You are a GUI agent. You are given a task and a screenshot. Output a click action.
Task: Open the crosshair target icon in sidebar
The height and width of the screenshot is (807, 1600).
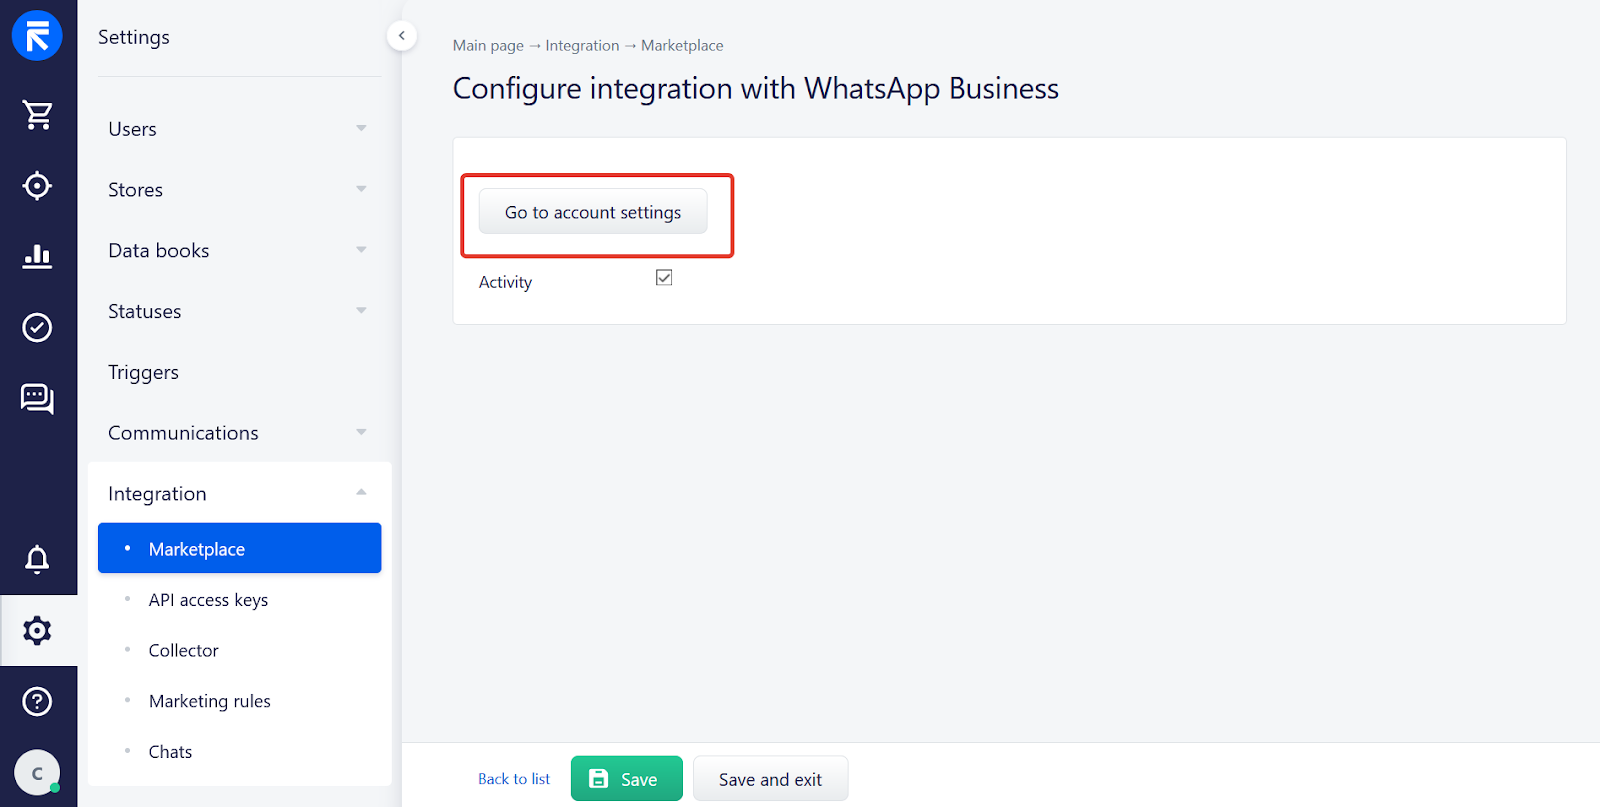click(37, 186)
